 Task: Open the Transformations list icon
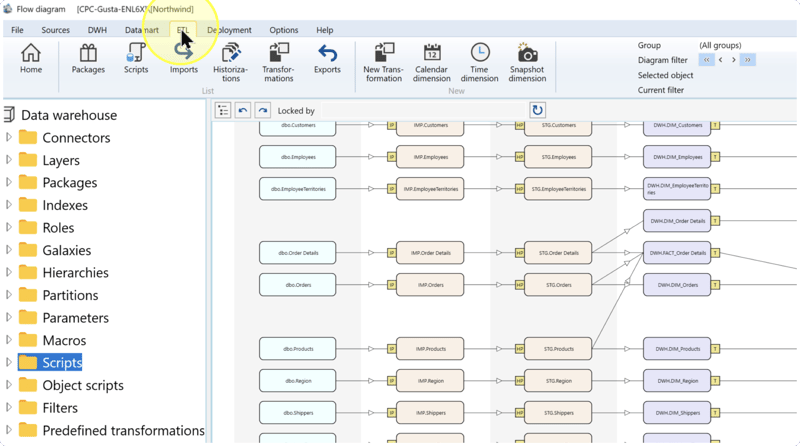pos(279,63)
